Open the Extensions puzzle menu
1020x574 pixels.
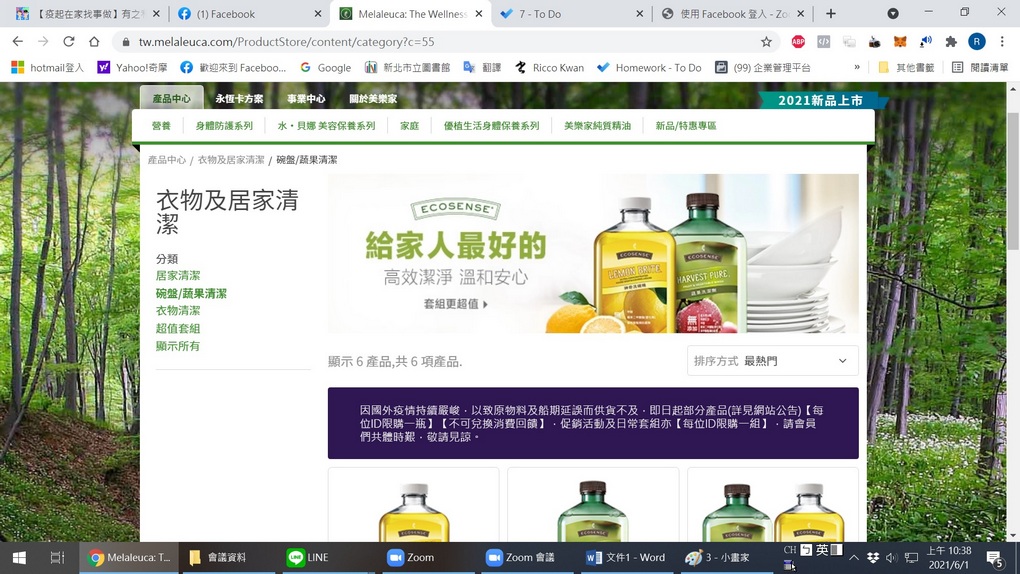coord(951,42)
